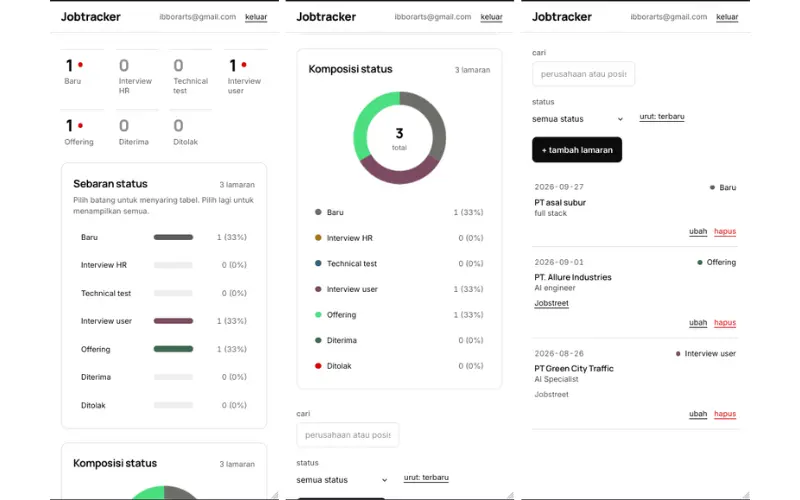
Task: Click the Offering status badge on 2026-09-01 entry
Action: [x=717, y=262]
